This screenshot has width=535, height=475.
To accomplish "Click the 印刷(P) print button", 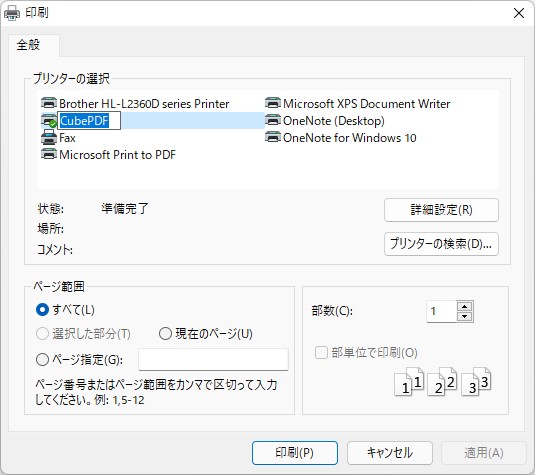I will [295, 453].
